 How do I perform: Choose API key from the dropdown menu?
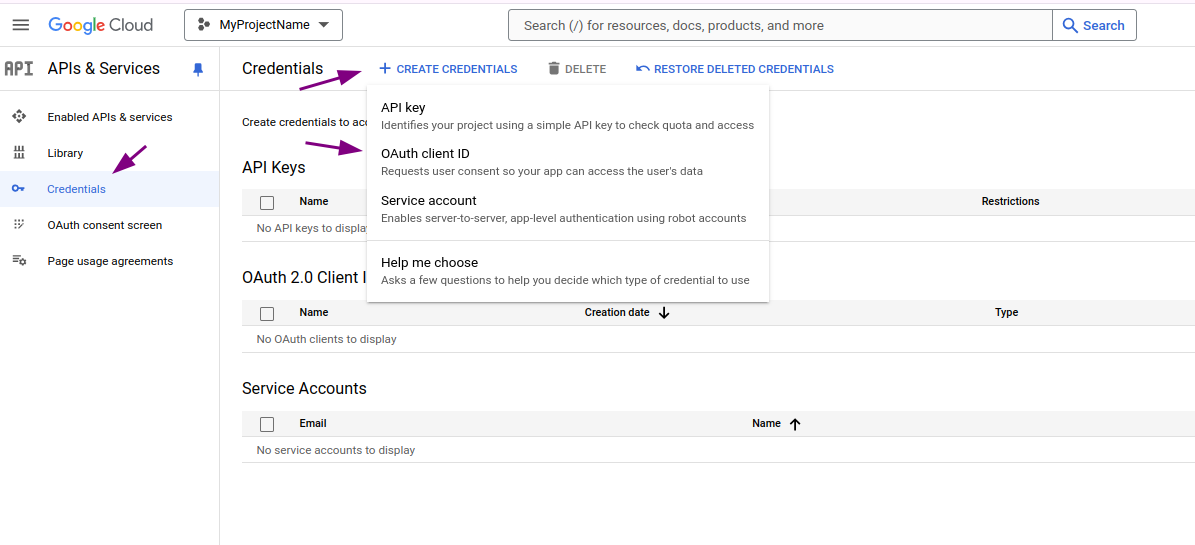coord(568,116)
